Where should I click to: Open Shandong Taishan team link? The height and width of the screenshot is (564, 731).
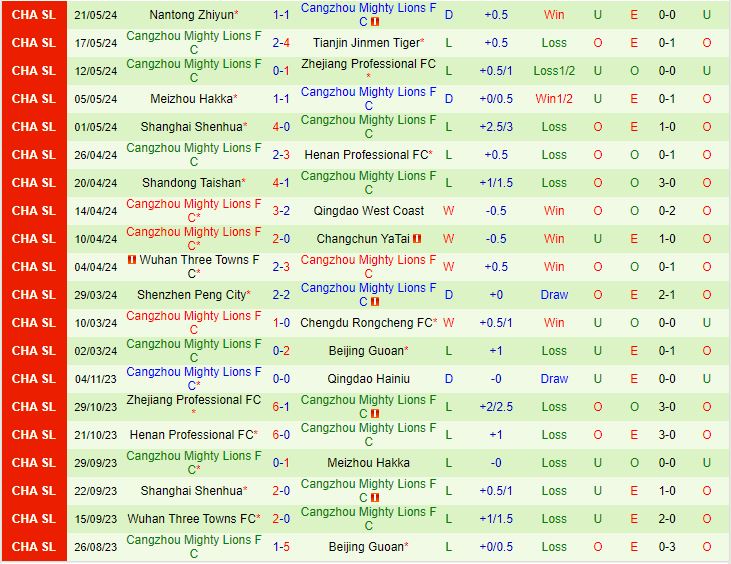point(192,183)
